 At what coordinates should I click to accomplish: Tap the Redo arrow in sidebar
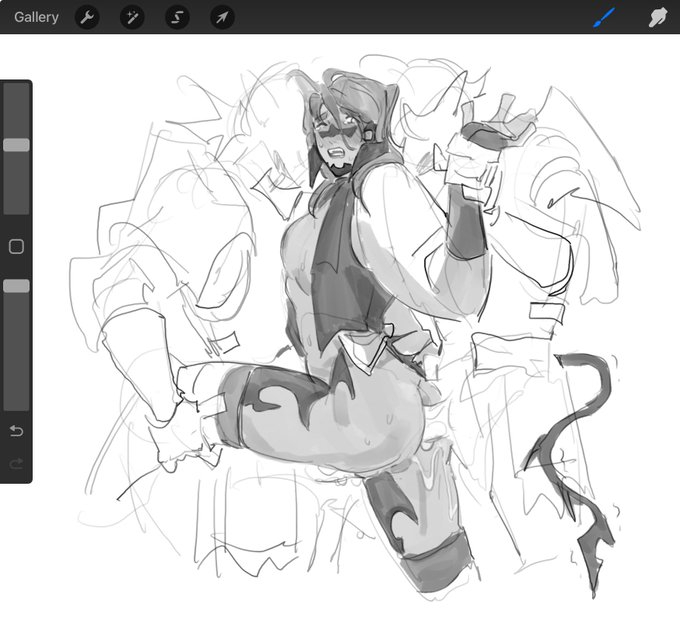tap(16, 464)
